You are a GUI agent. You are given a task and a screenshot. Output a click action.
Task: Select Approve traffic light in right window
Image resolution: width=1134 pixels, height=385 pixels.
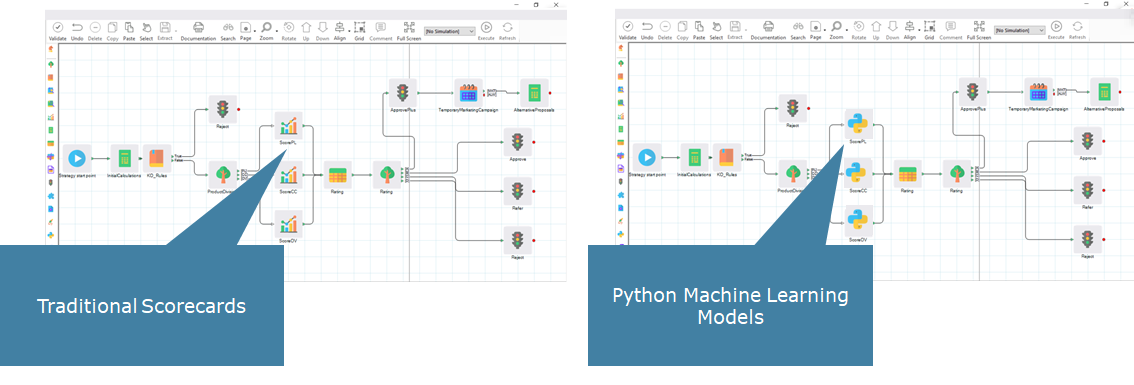1087,142
